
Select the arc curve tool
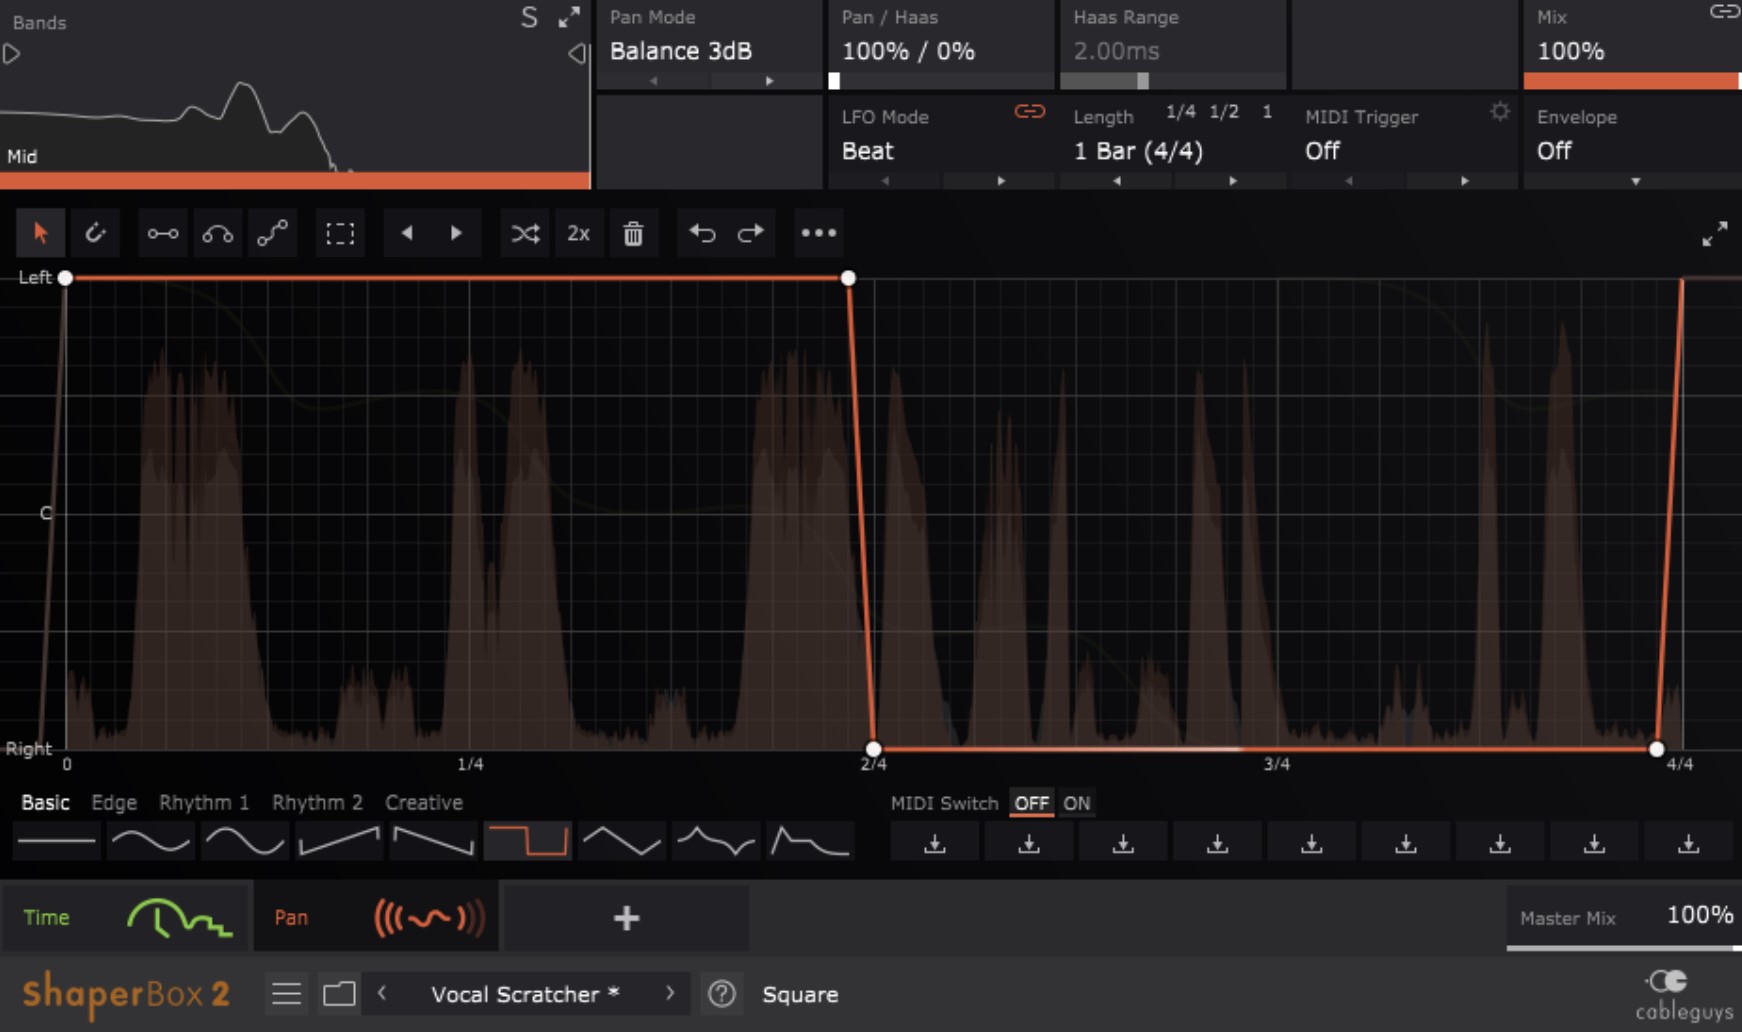(218, 233)
